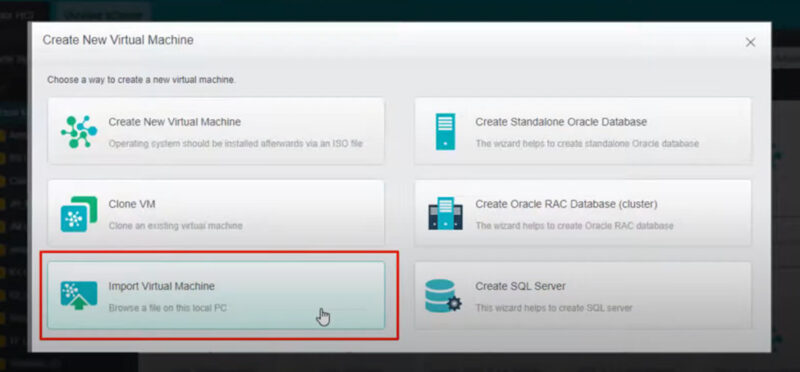Image resolution: width=800 pixels, height=372 pixels.
Task: Open 'Create Standalone Oracle Database' wizard title
Action: click(561, 122)
